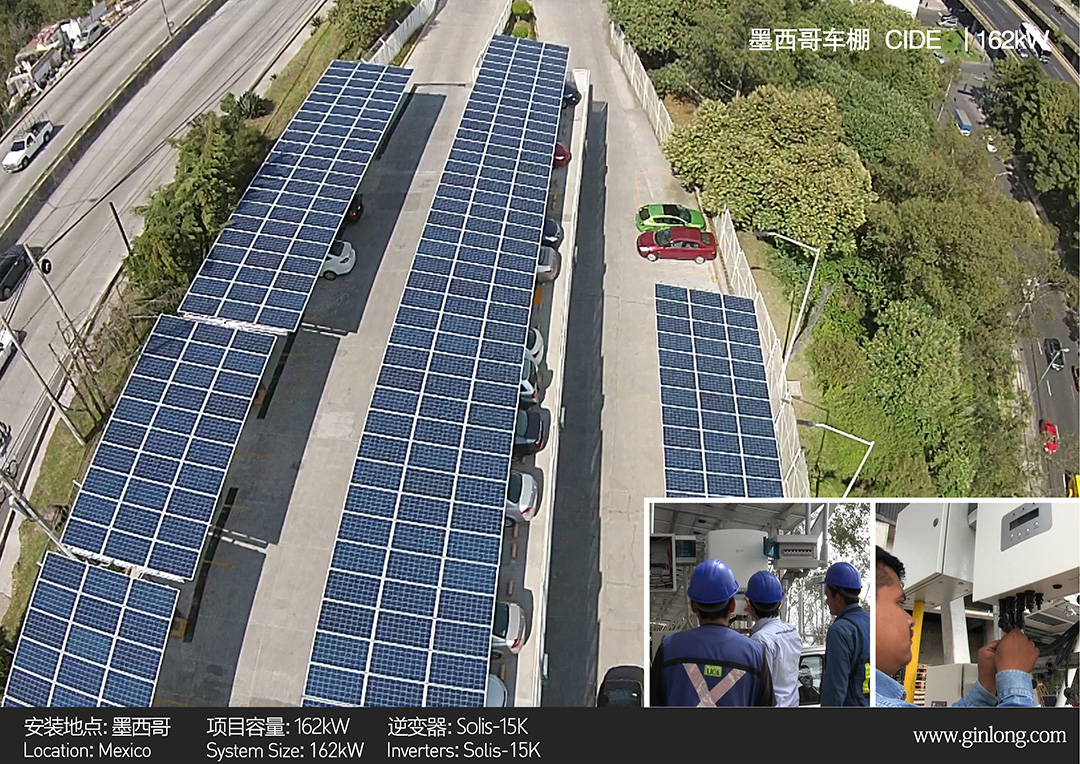Click the green car in the parking lot
1080x764 pixels.
pyautogui.click(x=669, y=217)
